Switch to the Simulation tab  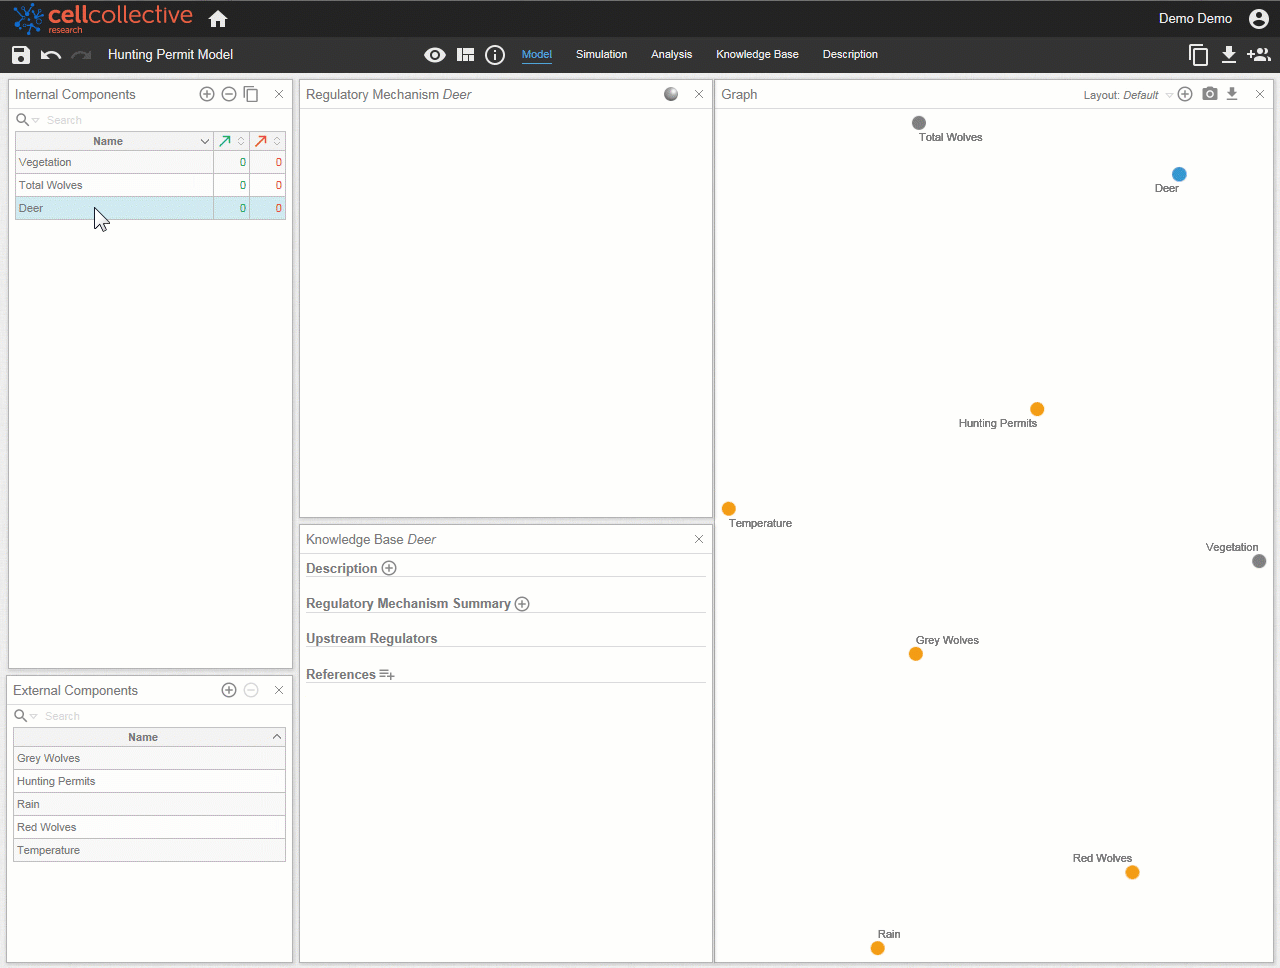tap(602, 55)
